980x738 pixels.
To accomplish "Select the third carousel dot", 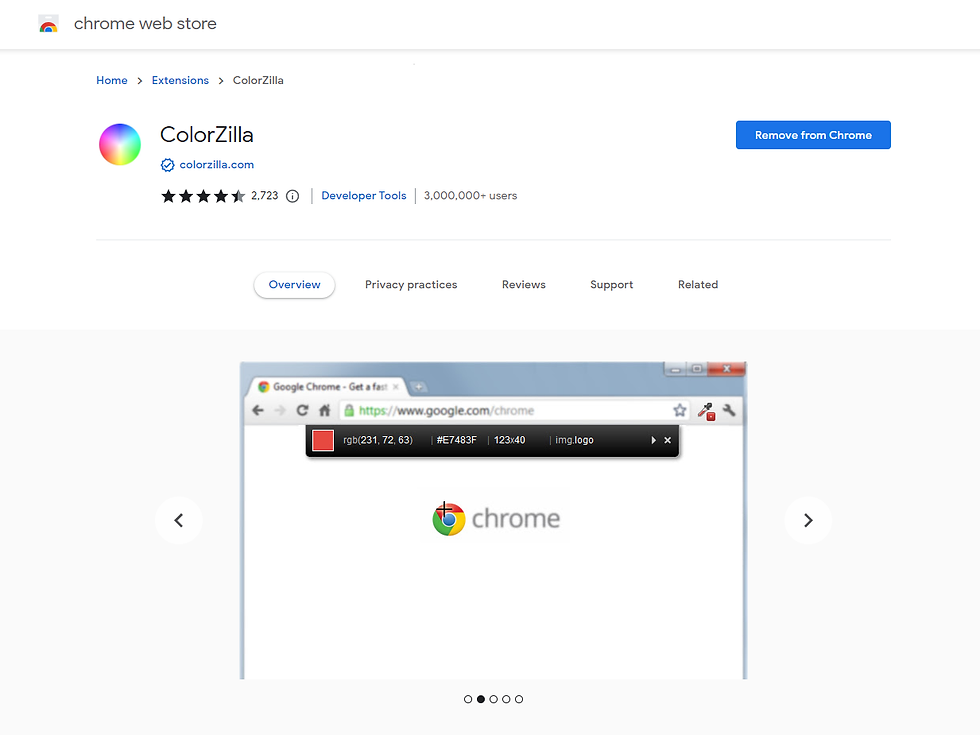I will [x=494, y=699].
